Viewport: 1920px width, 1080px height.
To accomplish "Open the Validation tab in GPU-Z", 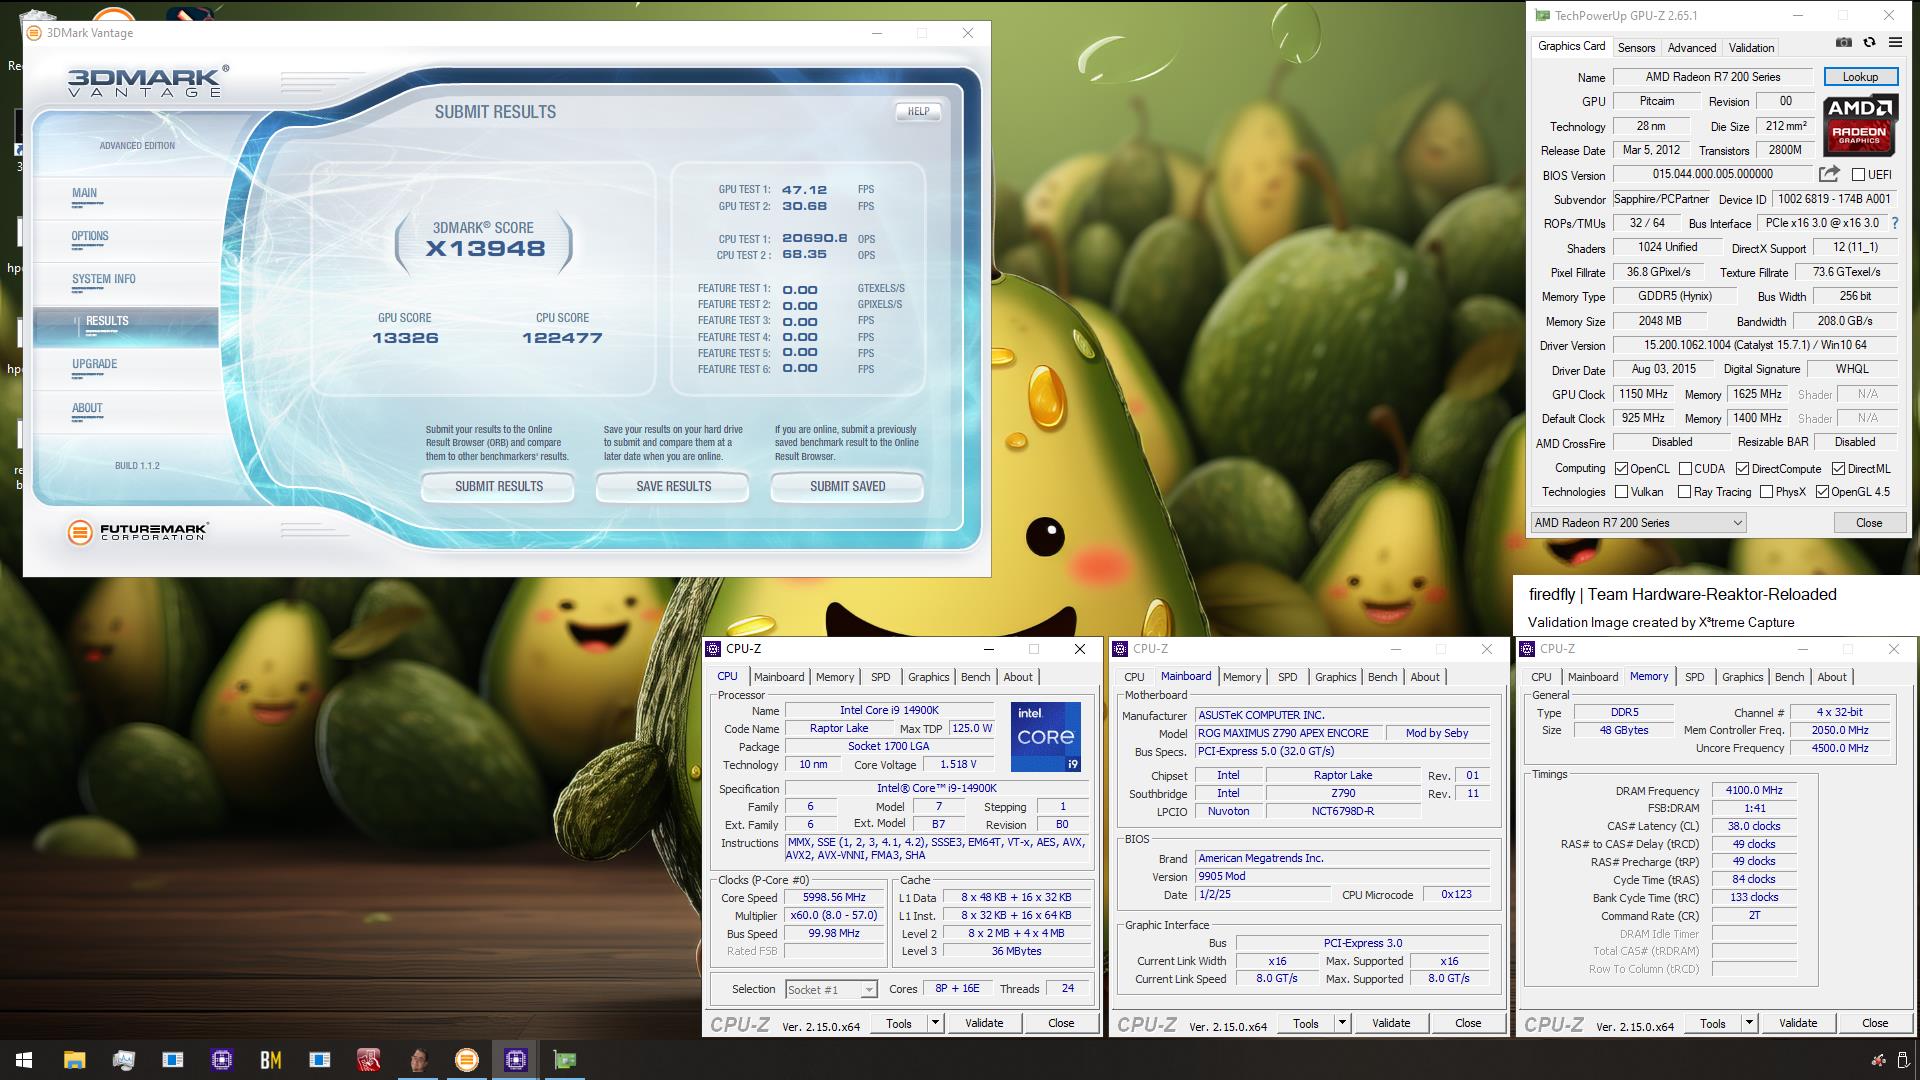I will [x=1751, y=47].
